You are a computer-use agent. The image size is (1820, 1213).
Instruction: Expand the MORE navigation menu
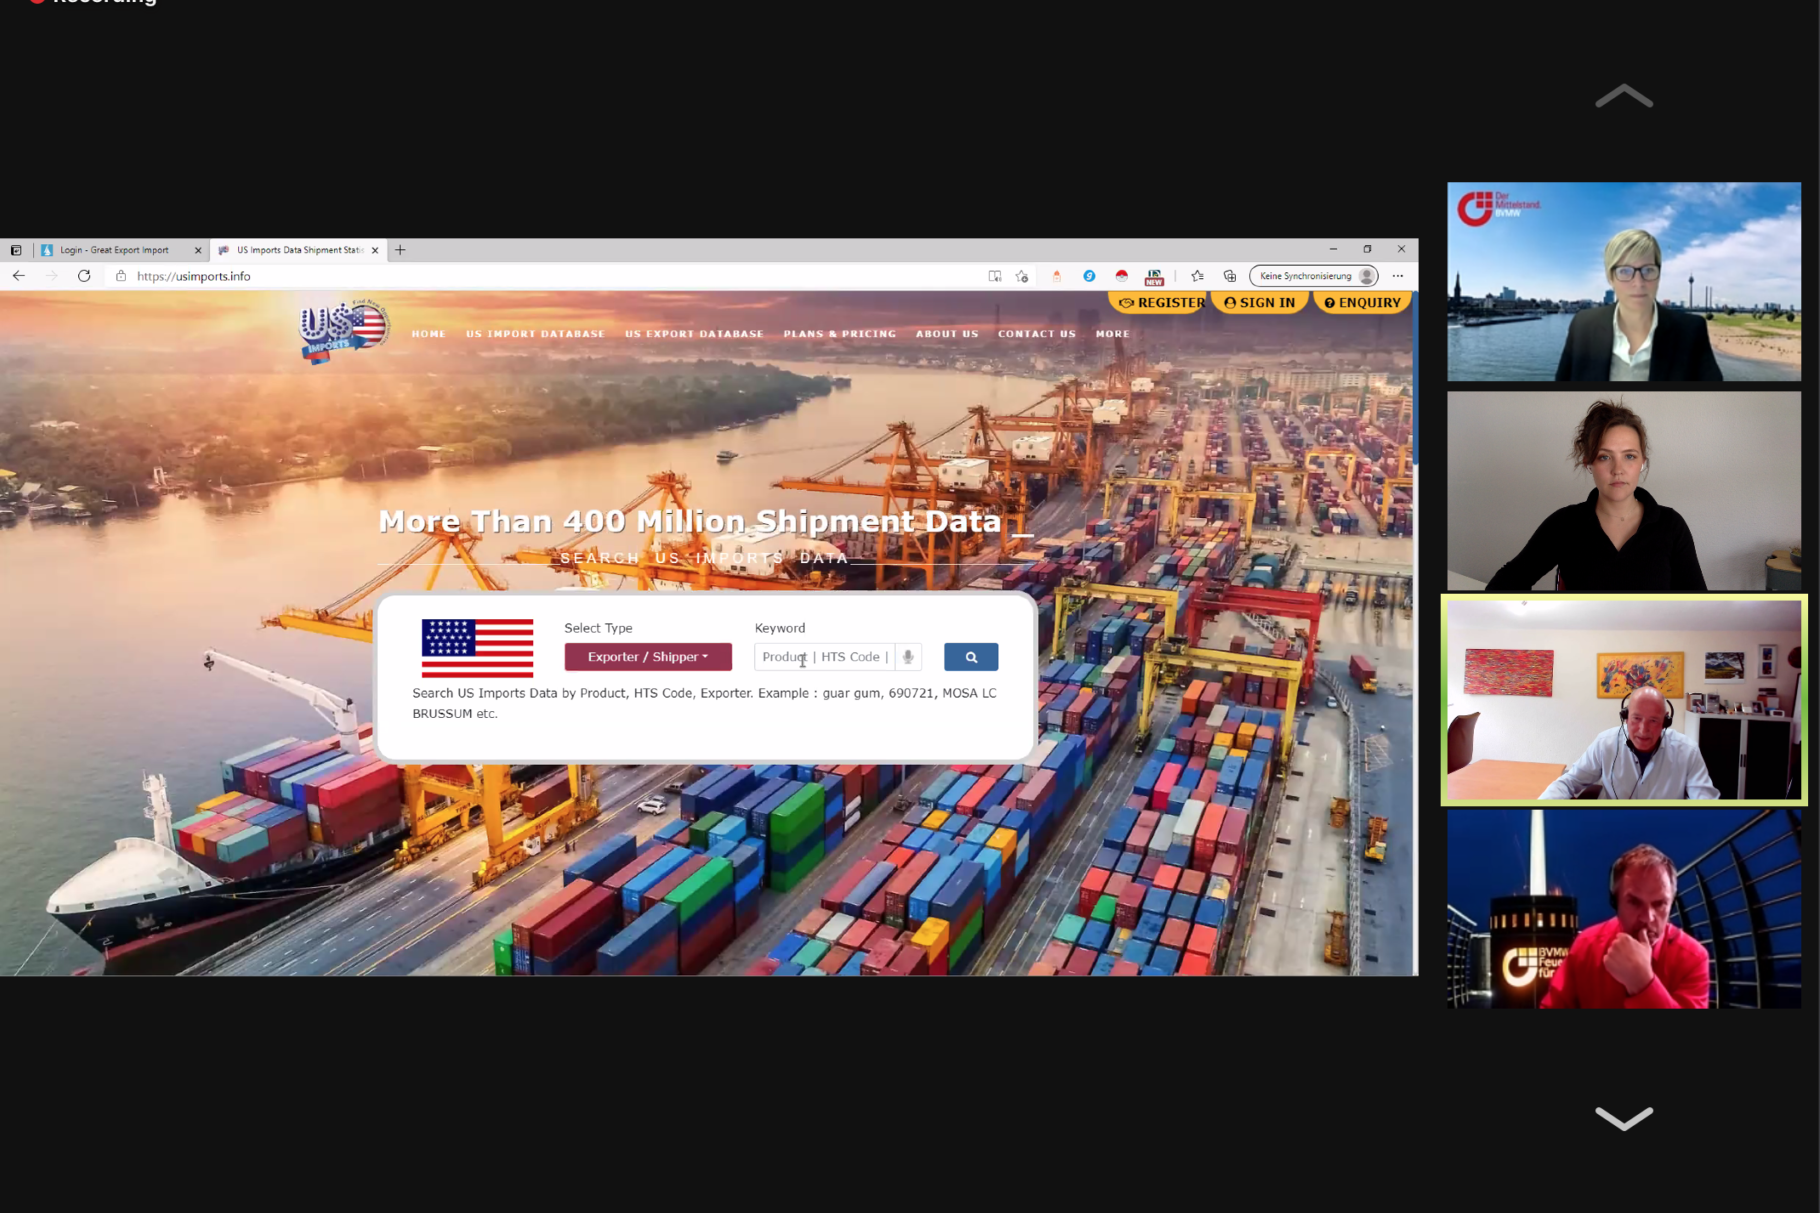[1112, 334]
